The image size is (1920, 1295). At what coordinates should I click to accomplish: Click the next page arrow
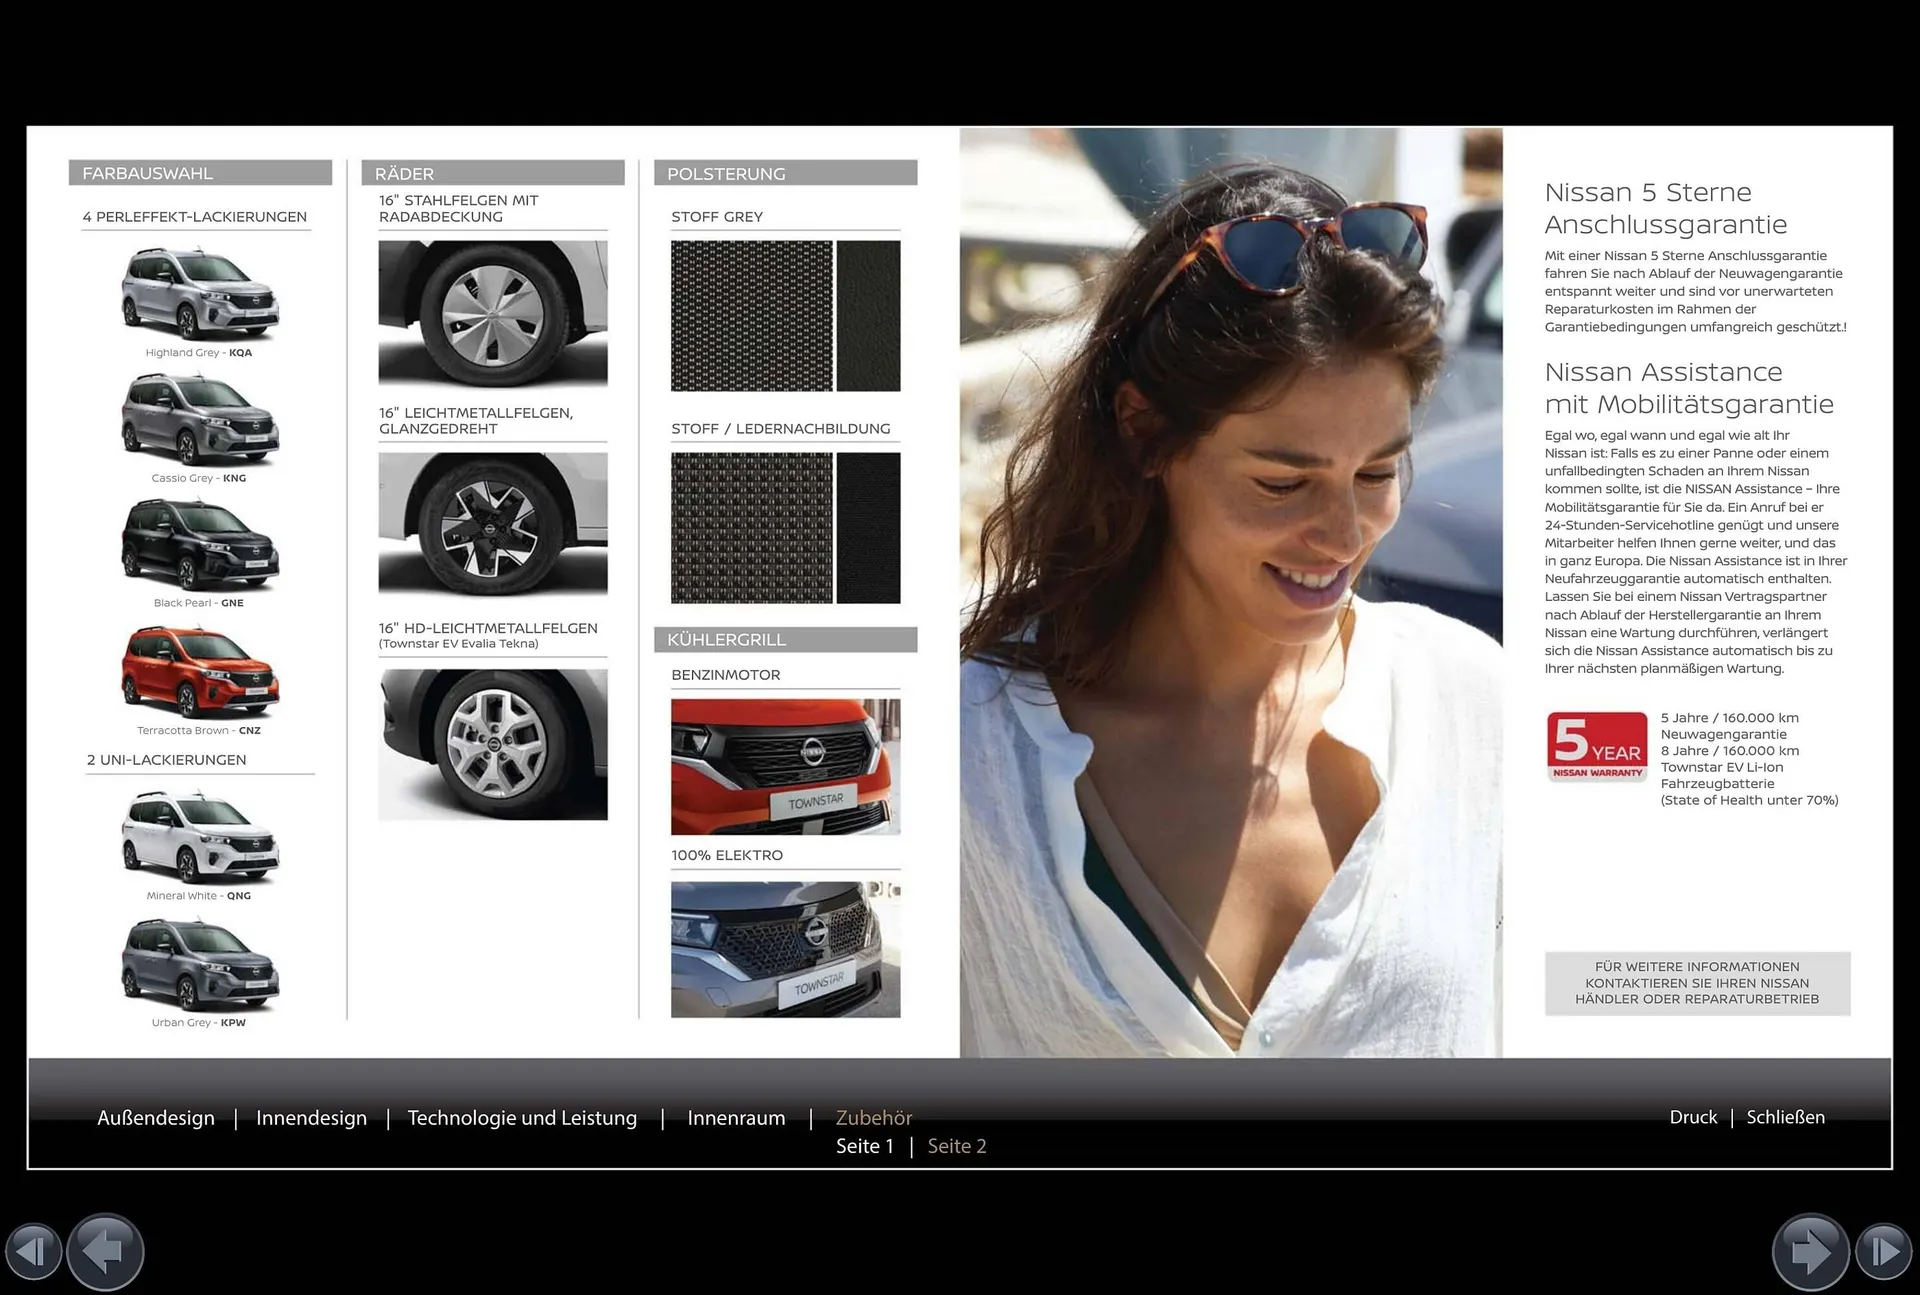coord(1810,1251)
